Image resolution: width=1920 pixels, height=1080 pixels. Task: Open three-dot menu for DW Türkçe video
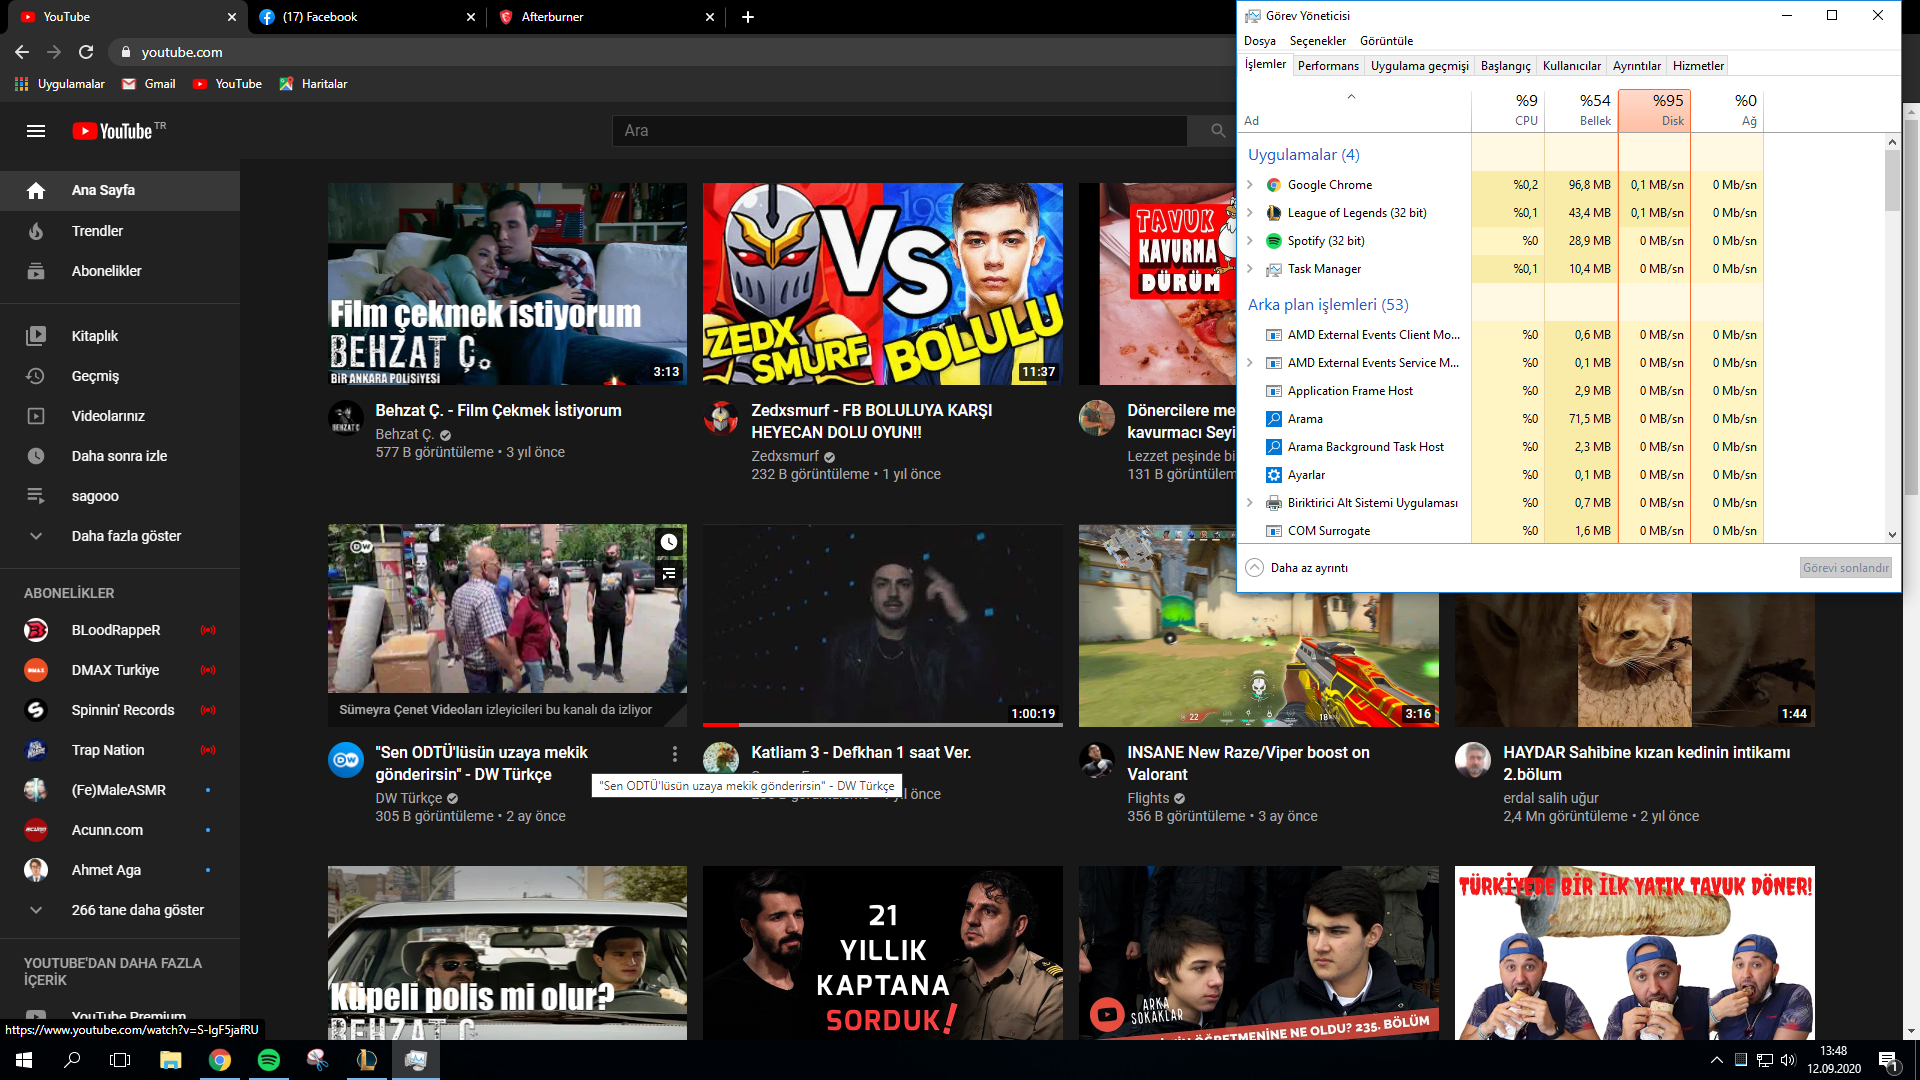point(675,754)
